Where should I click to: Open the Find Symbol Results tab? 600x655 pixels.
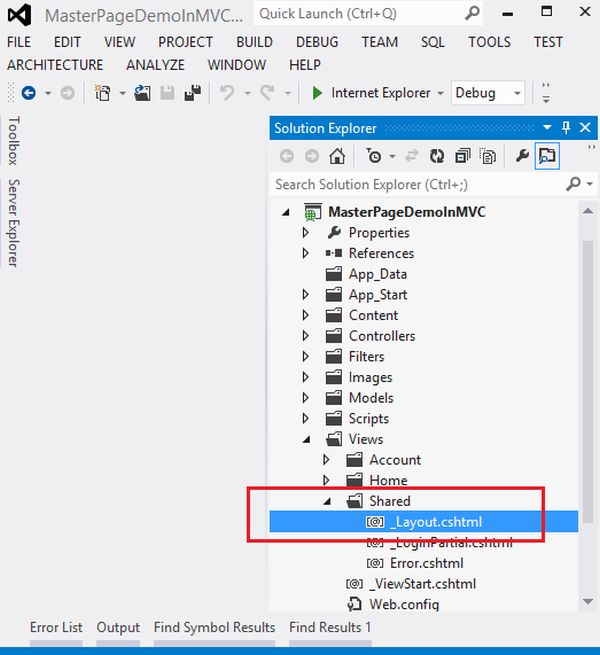point(214,627)
